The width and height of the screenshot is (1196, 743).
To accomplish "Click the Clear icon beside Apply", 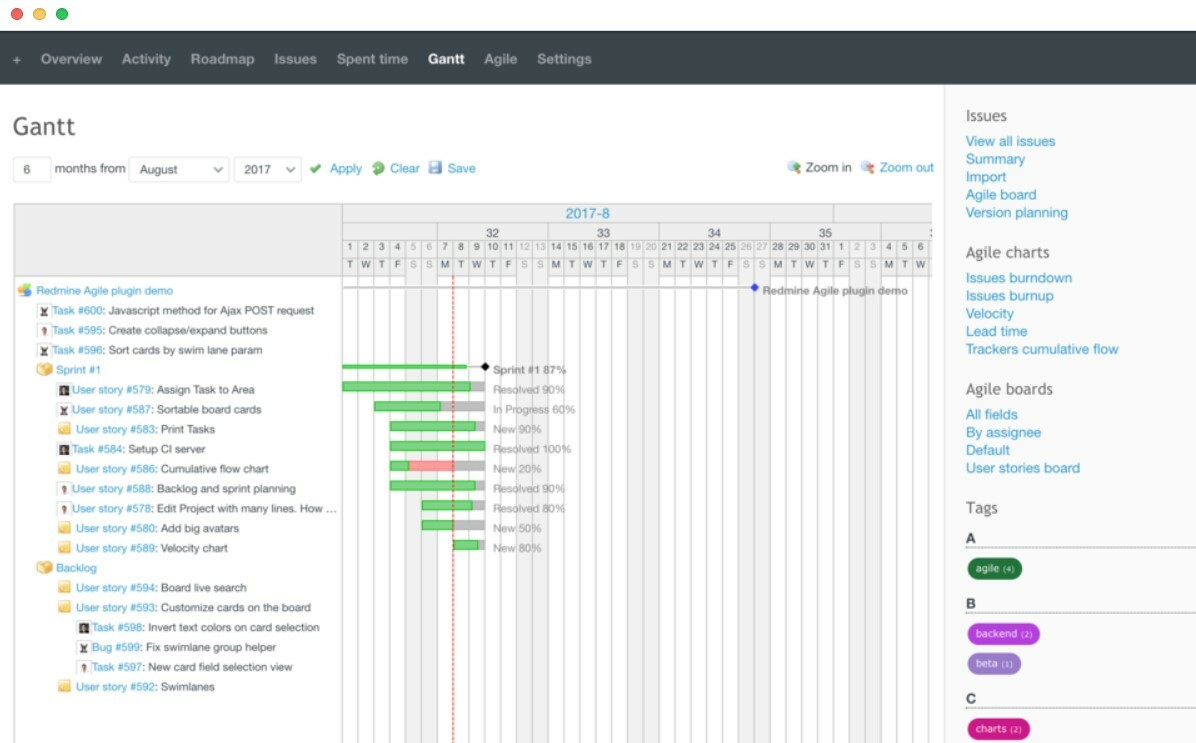I will [378, 168].
